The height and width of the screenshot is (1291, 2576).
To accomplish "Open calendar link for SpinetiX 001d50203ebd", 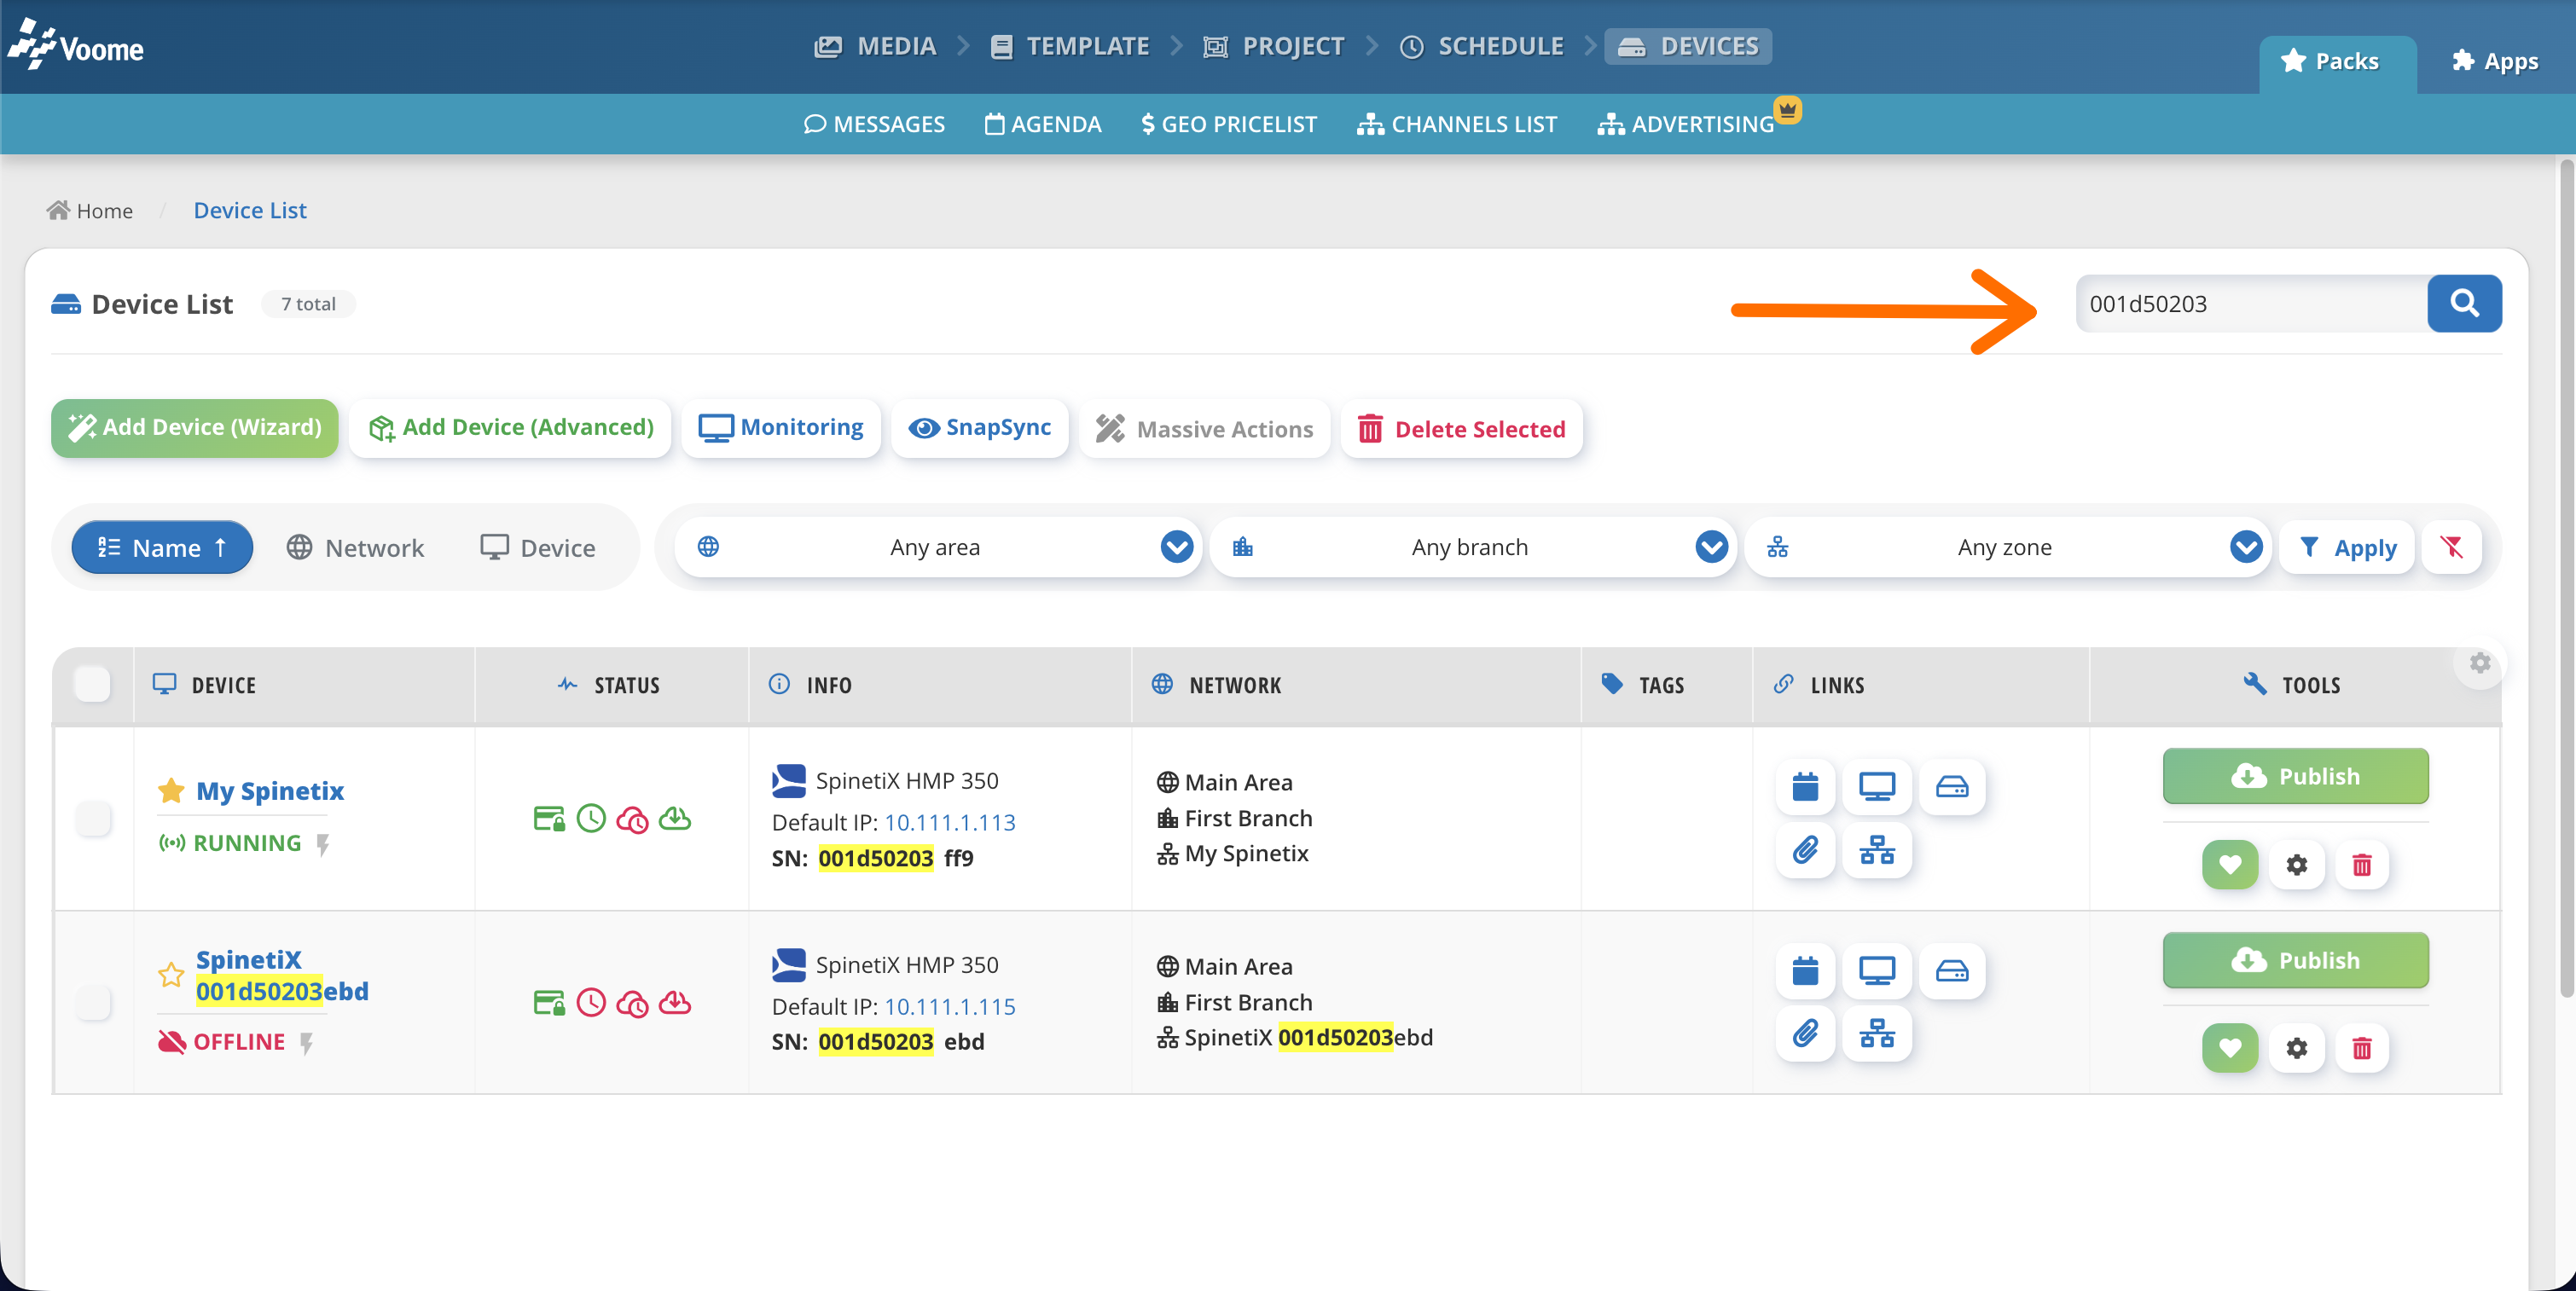I will pyautogui.click(x=1805, y=971).
